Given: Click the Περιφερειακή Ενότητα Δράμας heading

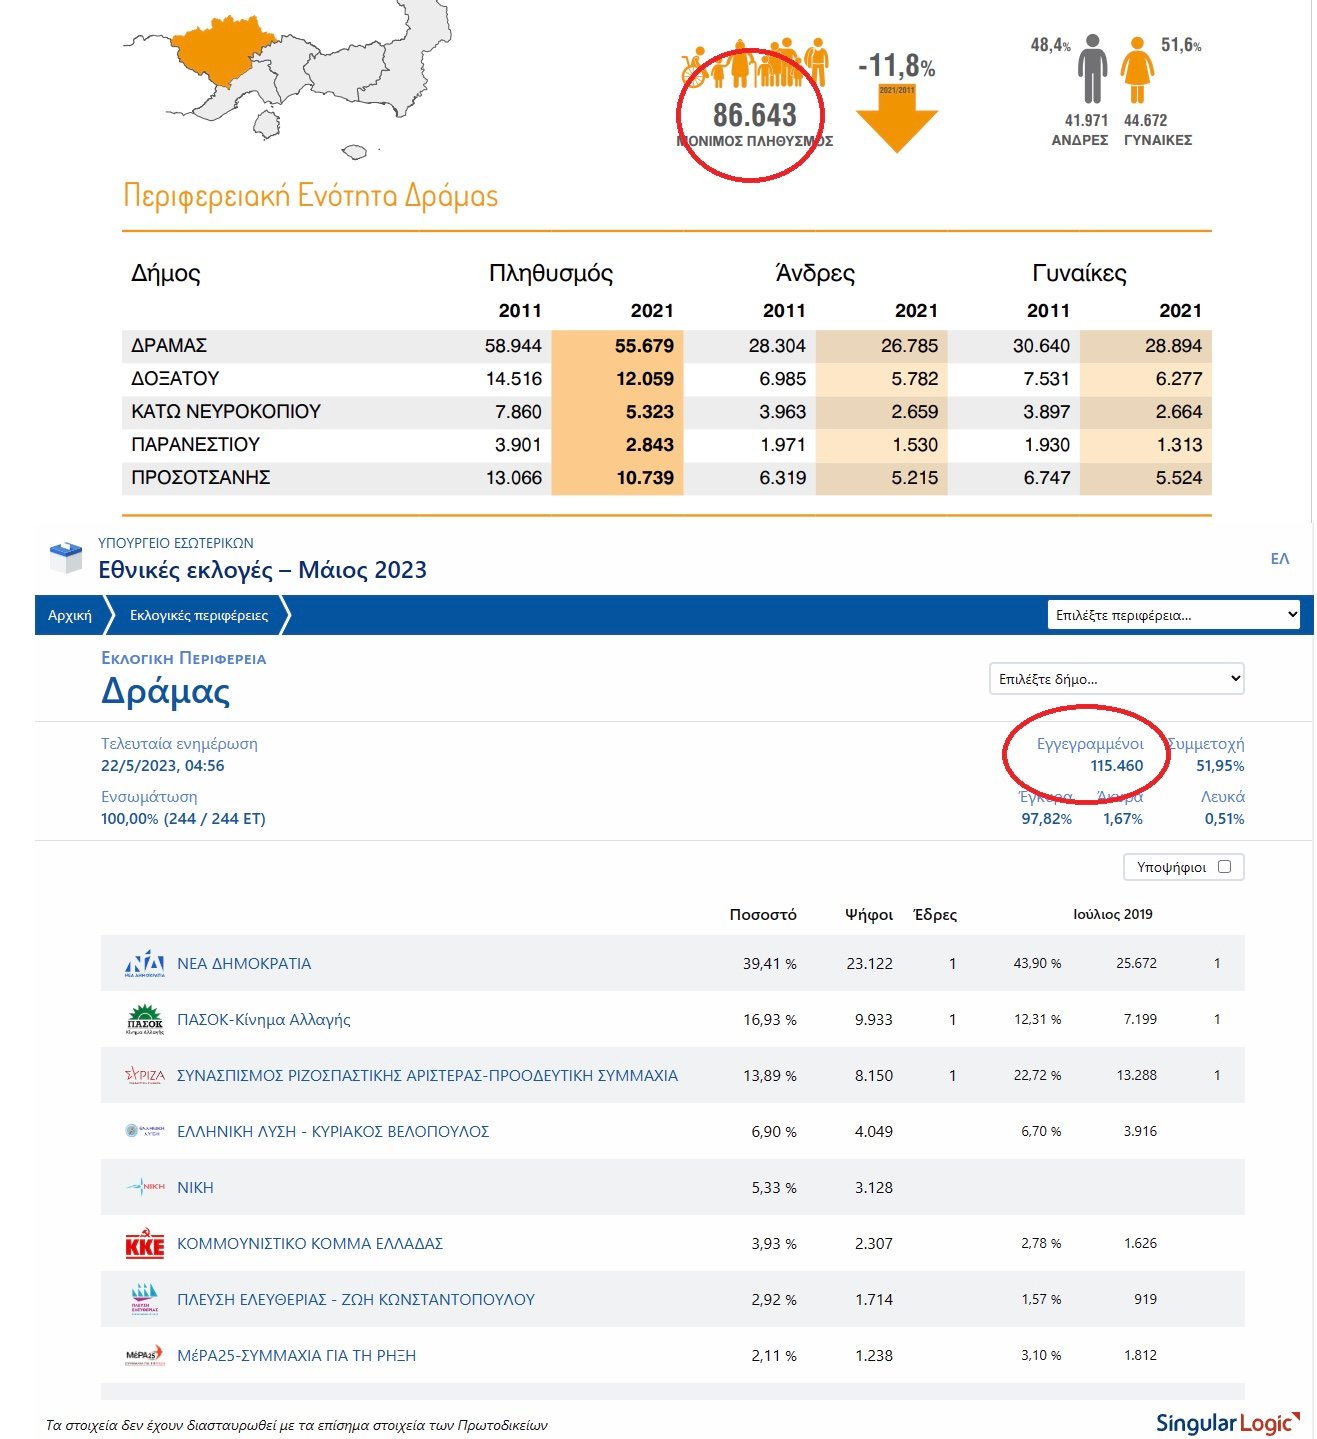Looking at the screenshot, I should click(311, 196).
